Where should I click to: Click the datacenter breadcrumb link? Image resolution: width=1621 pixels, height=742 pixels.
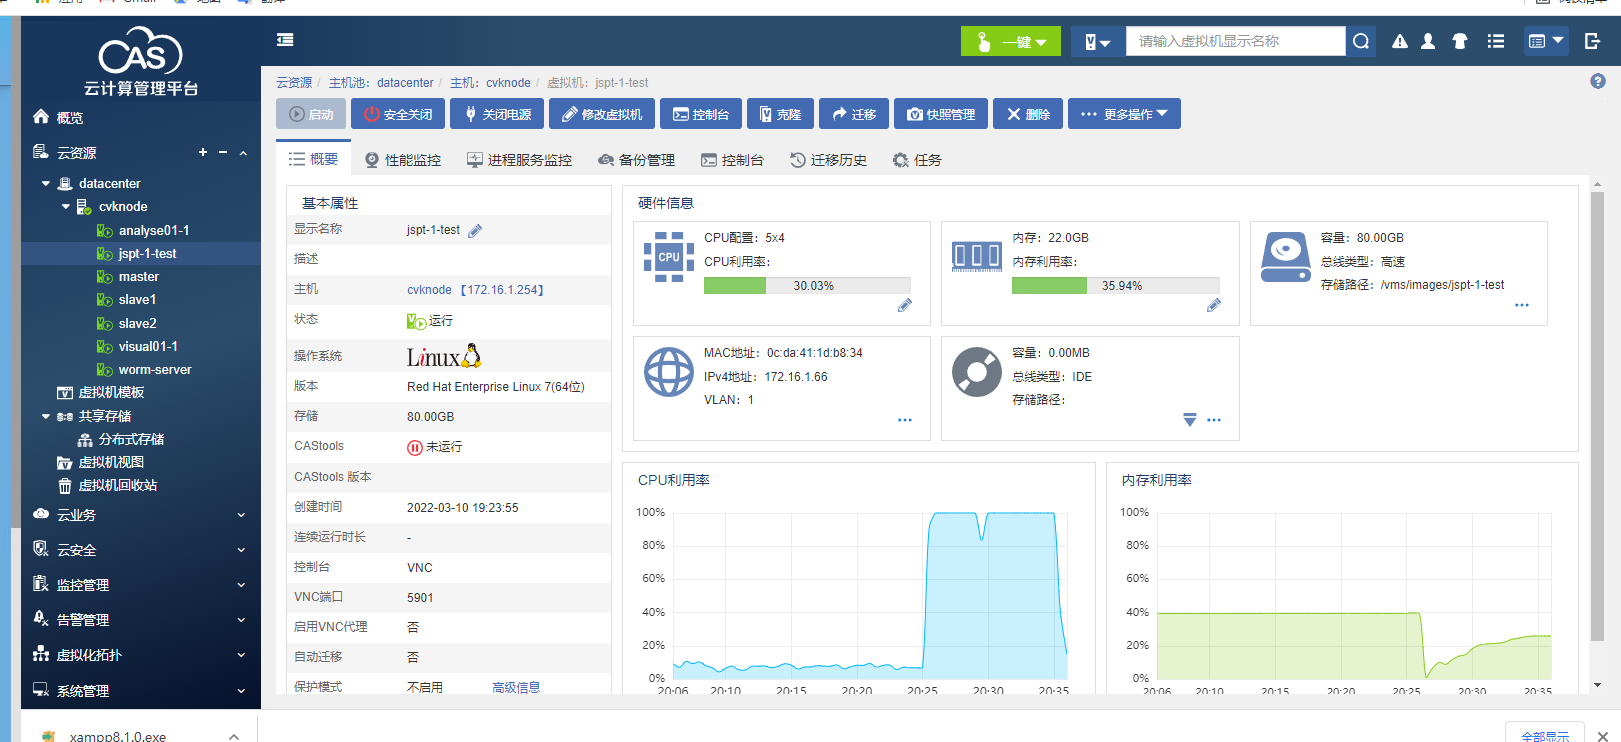tap(405, 83)
